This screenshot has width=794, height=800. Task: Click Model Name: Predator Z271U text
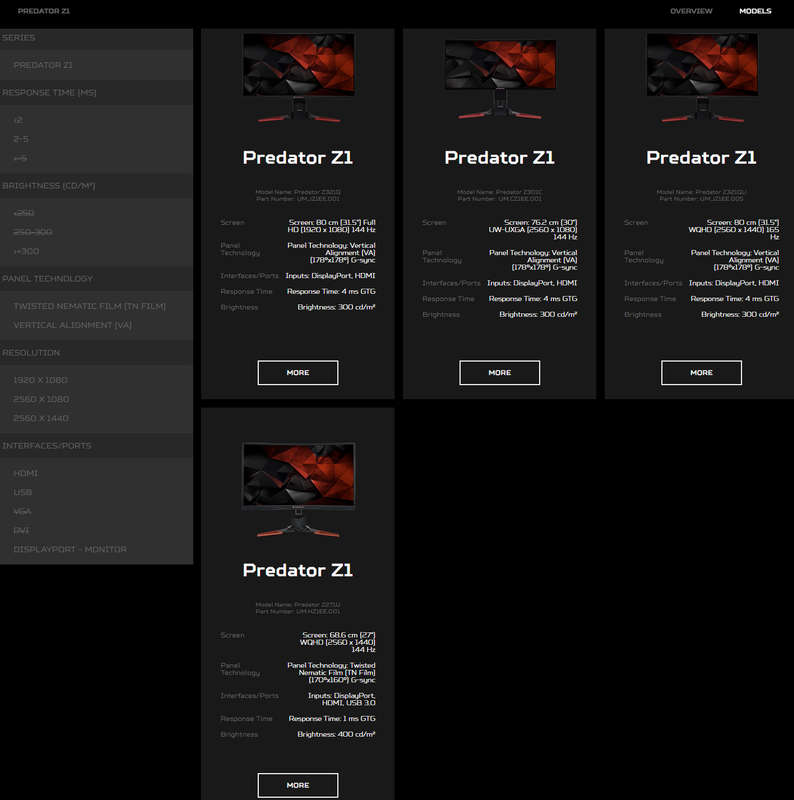tap(297, 605)
